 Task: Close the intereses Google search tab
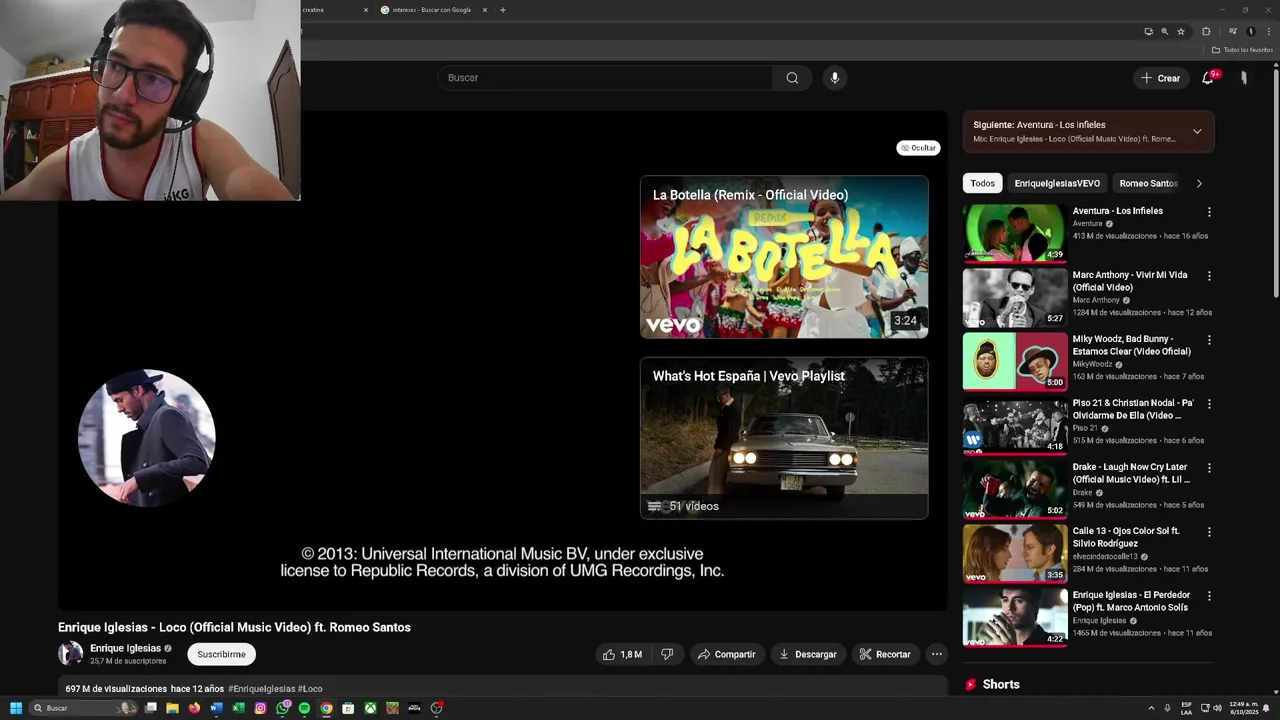pos(485,10)
